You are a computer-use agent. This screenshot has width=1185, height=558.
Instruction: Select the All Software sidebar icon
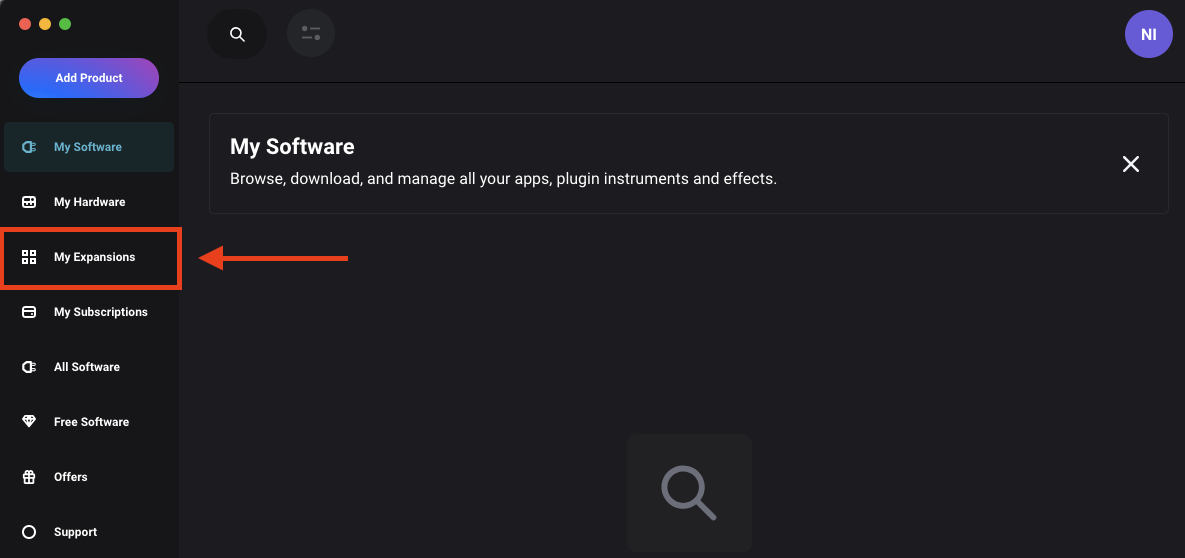click(x=29, y=367)
